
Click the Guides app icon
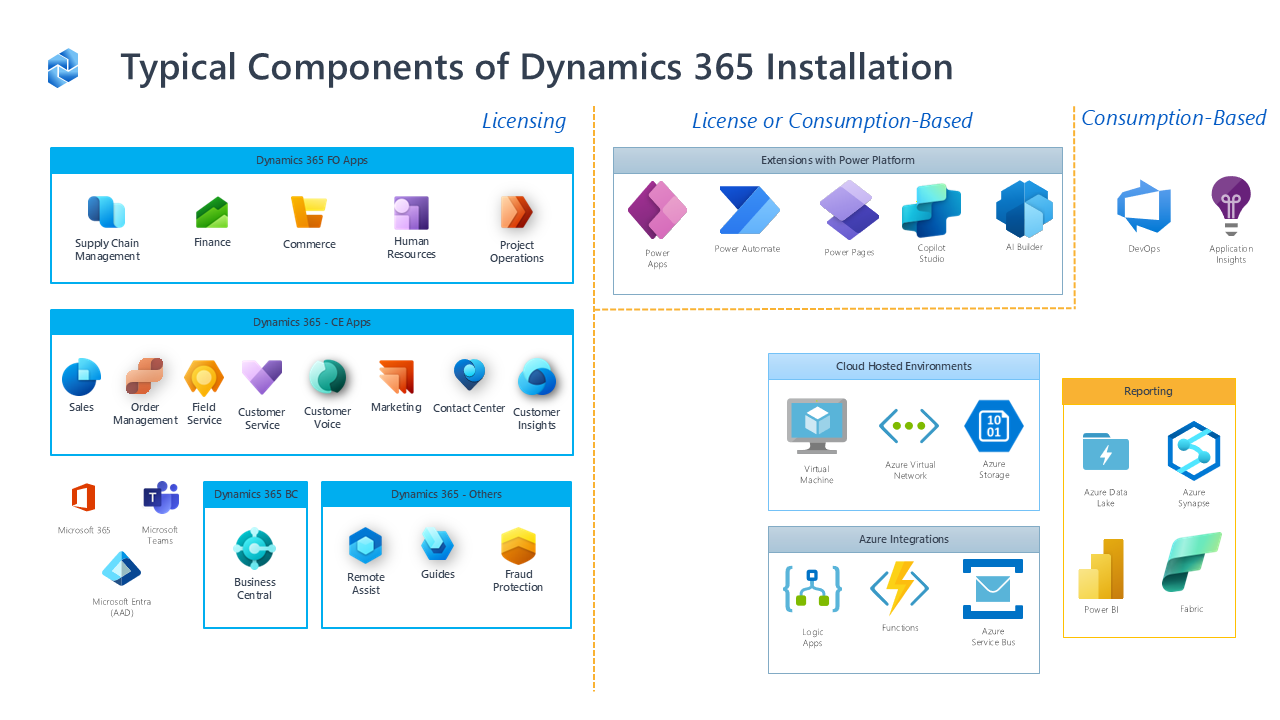pos(437,545)
